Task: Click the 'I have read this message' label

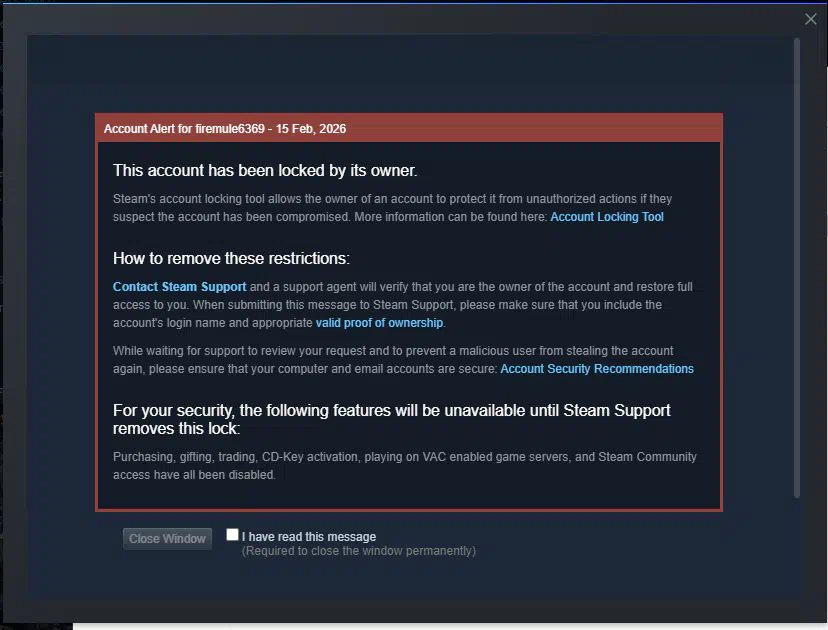Action: point(309,537)
